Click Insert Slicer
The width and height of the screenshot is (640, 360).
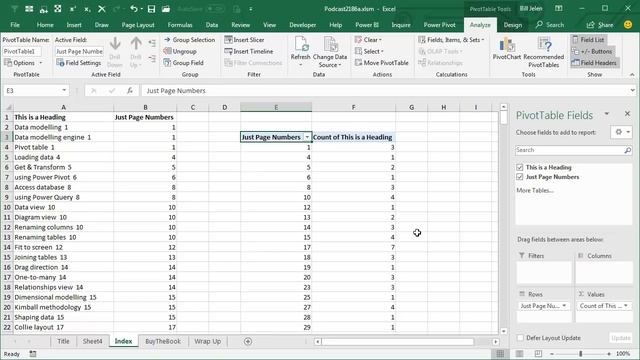tap(244, 40)
